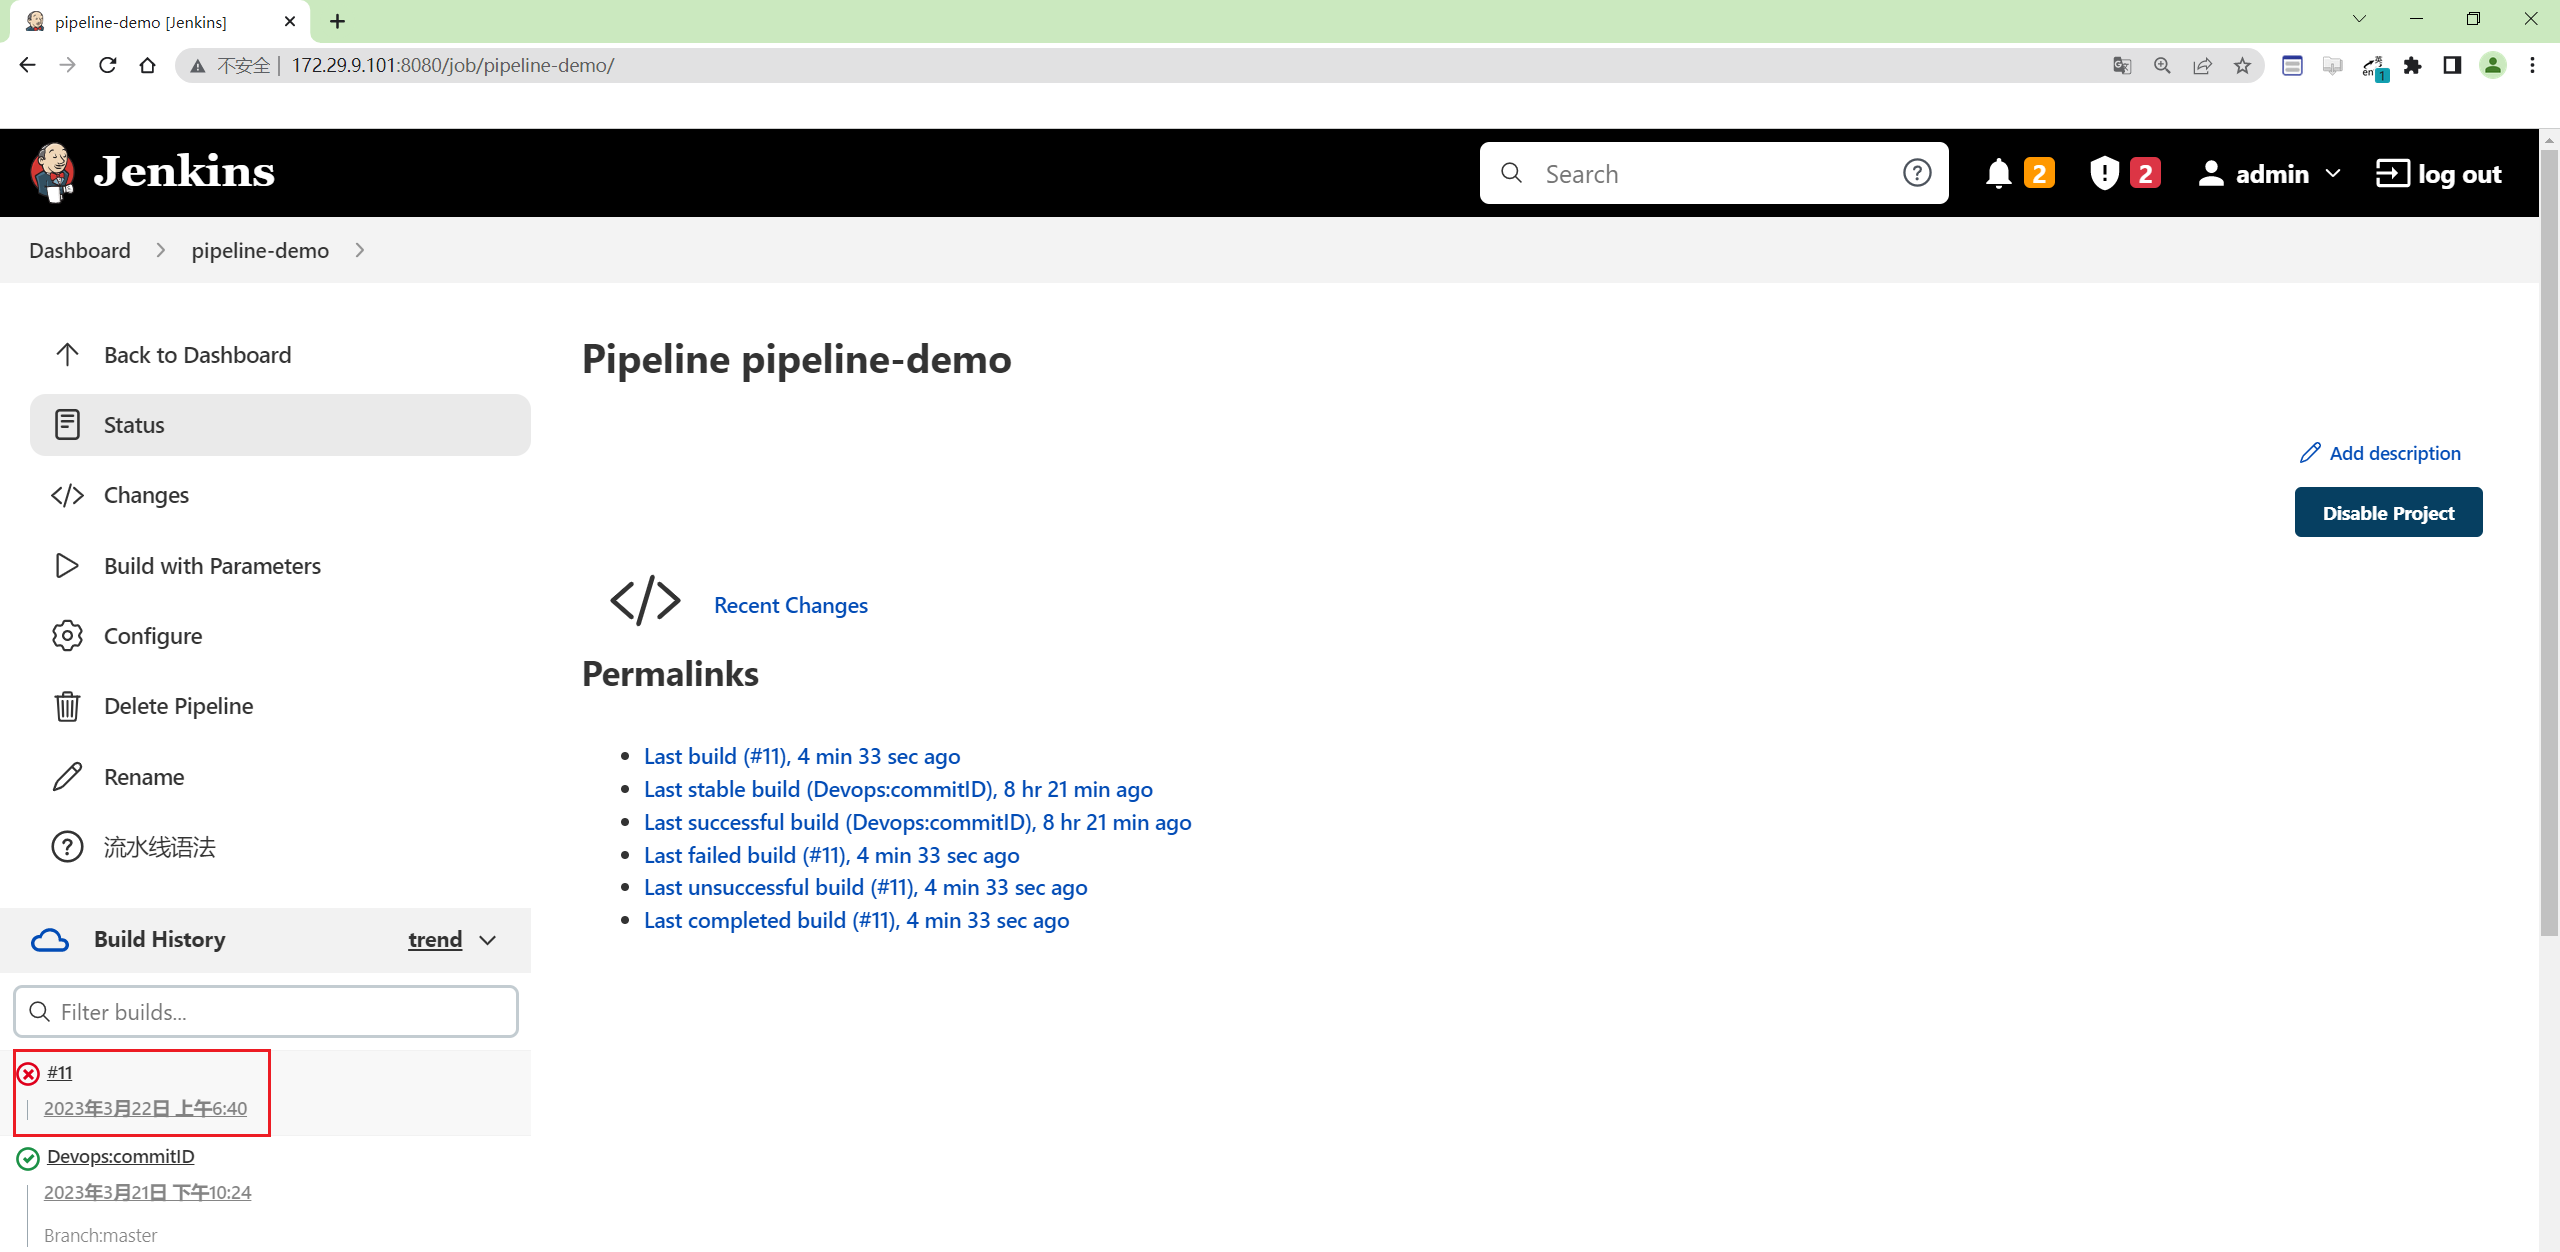The image size is (2560, 1252).
Task: Open the Last successful build permalink
Action: [x=918, y=822]
